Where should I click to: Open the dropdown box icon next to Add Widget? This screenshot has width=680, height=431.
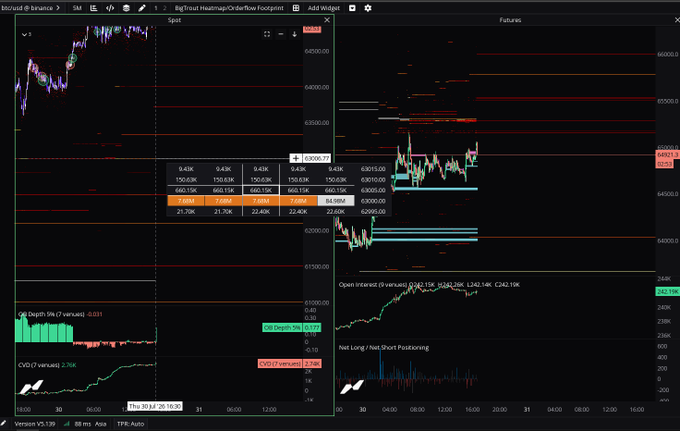click(x=352, y=8)
